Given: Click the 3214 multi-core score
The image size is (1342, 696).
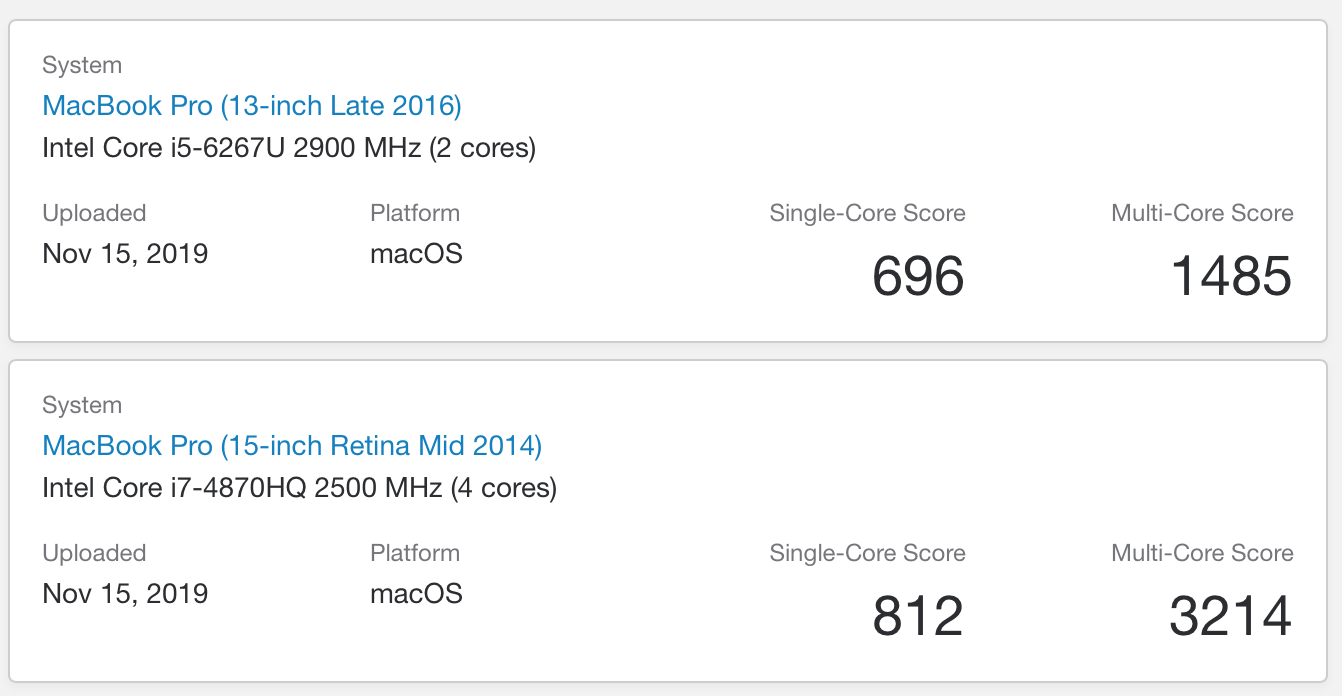Looking at the screenshot, I should click(1231, 616).
